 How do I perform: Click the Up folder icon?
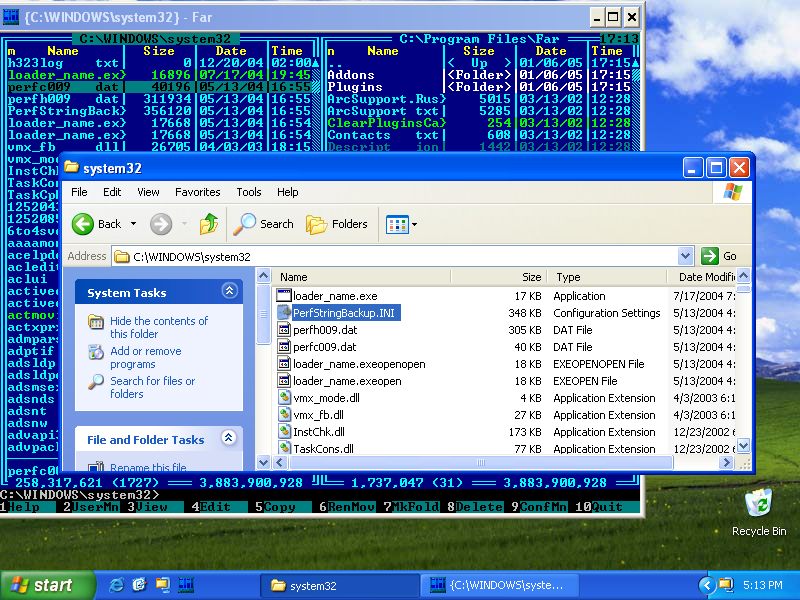click(x=209, y=224)
